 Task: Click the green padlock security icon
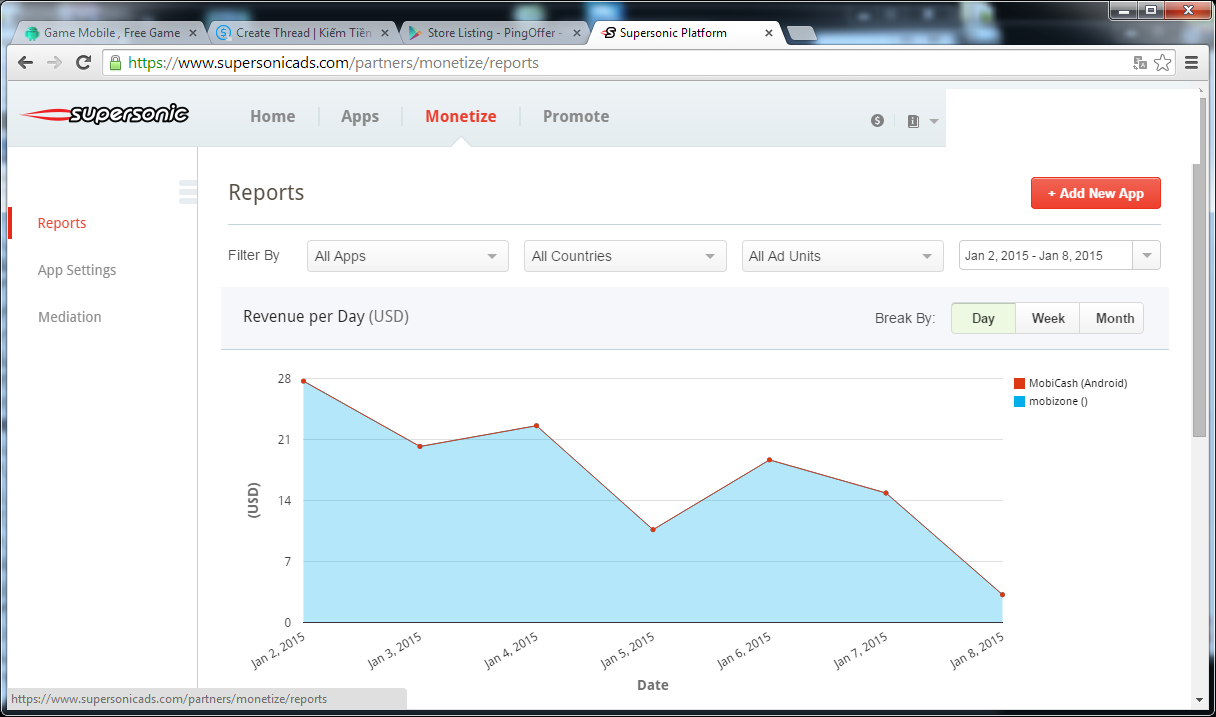point(116,62)
